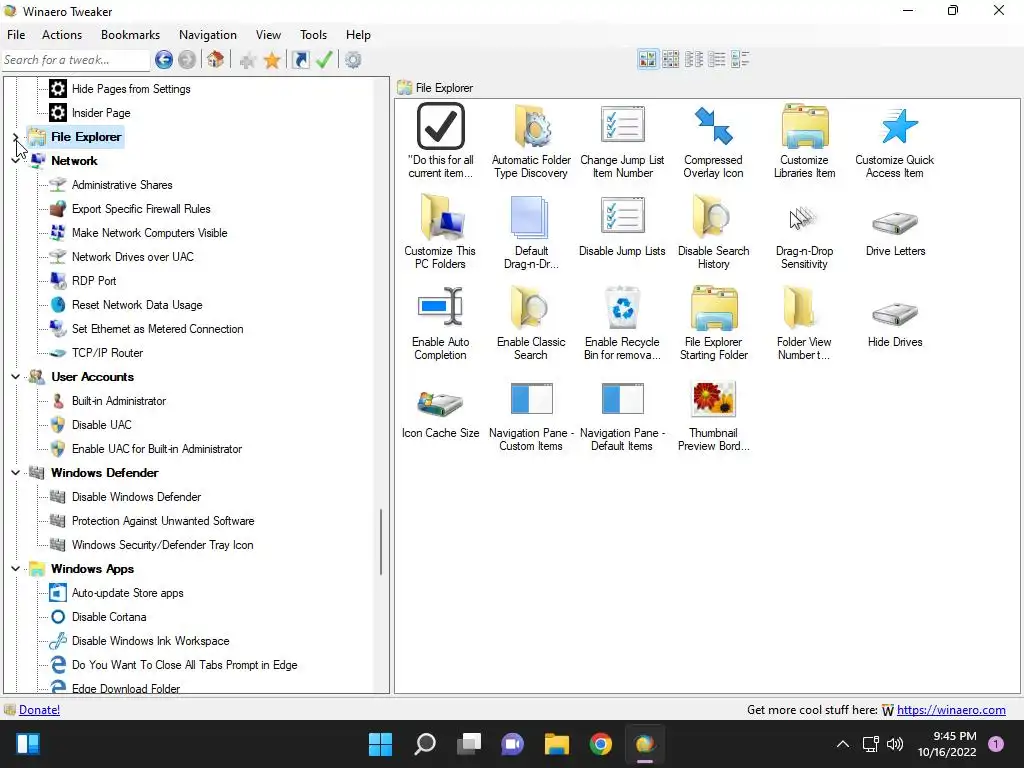Open the Navigation menu

[x=208, y=35]
